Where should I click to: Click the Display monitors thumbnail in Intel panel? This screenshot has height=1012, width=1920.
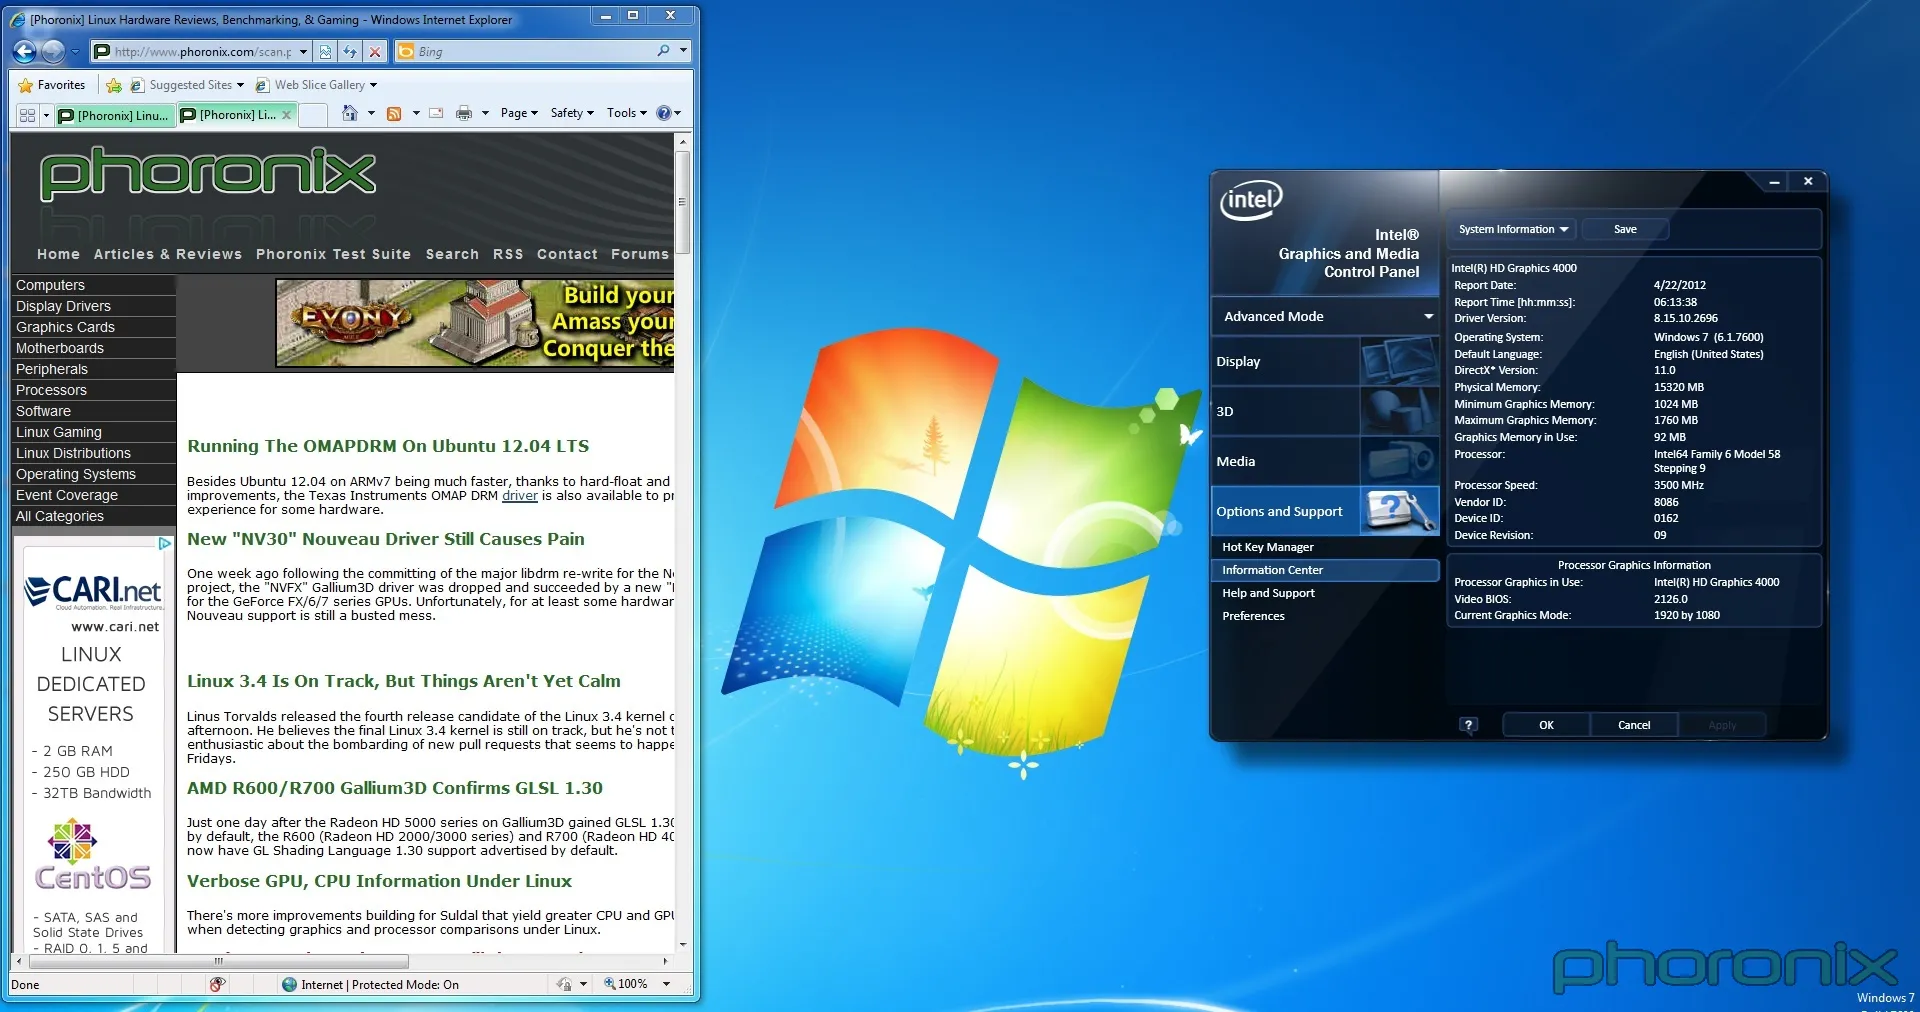click(x=1399, y=361)
